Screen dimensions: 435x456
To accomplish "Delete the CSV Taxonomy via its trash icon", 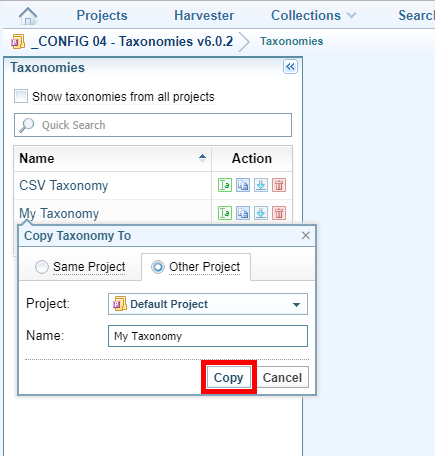I will 279,185.
